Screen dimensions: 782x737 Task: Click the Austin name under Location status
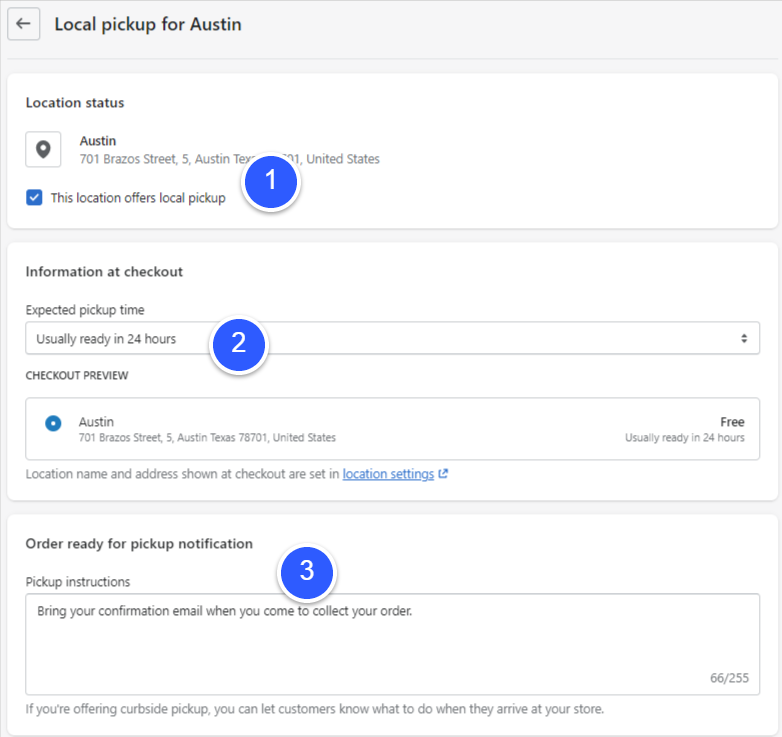click(x=98, y=141)
